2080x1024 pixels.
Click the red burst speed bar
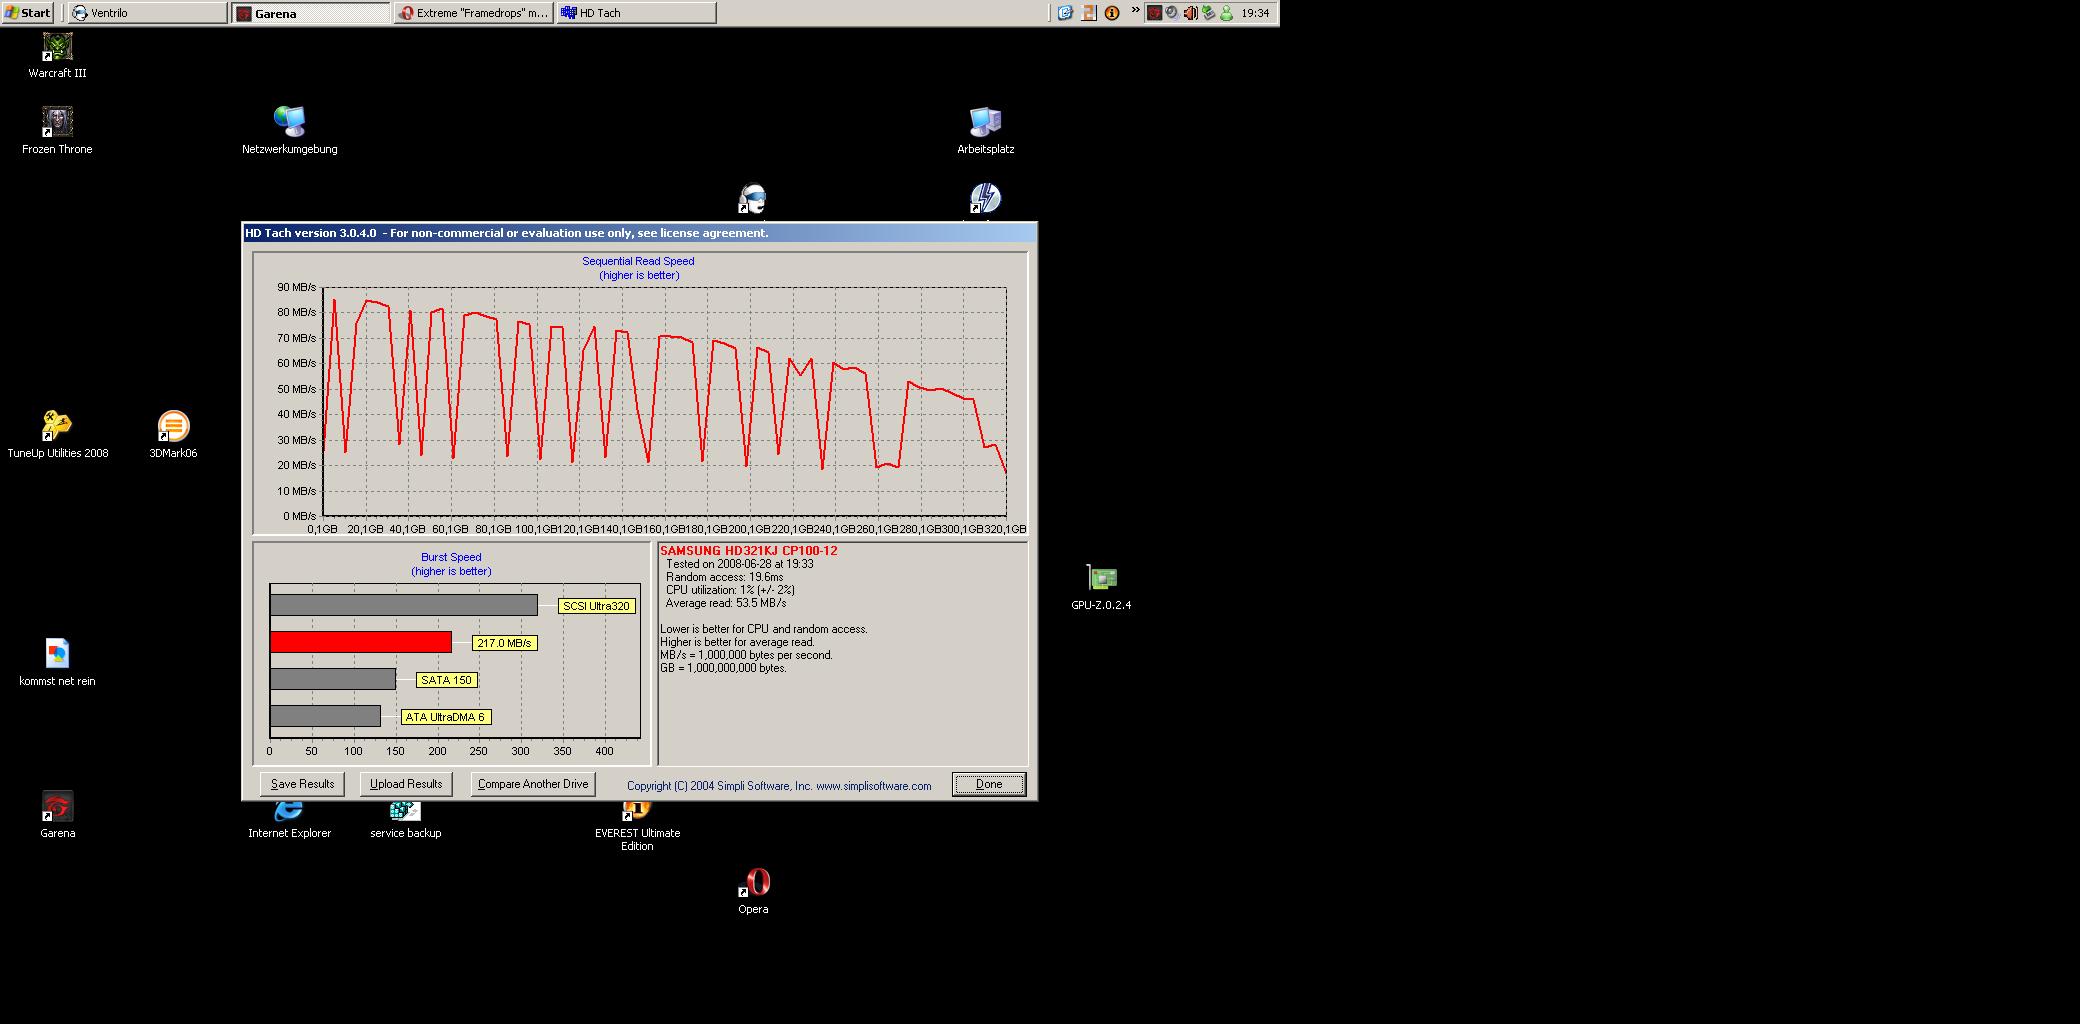pos(361,642)
